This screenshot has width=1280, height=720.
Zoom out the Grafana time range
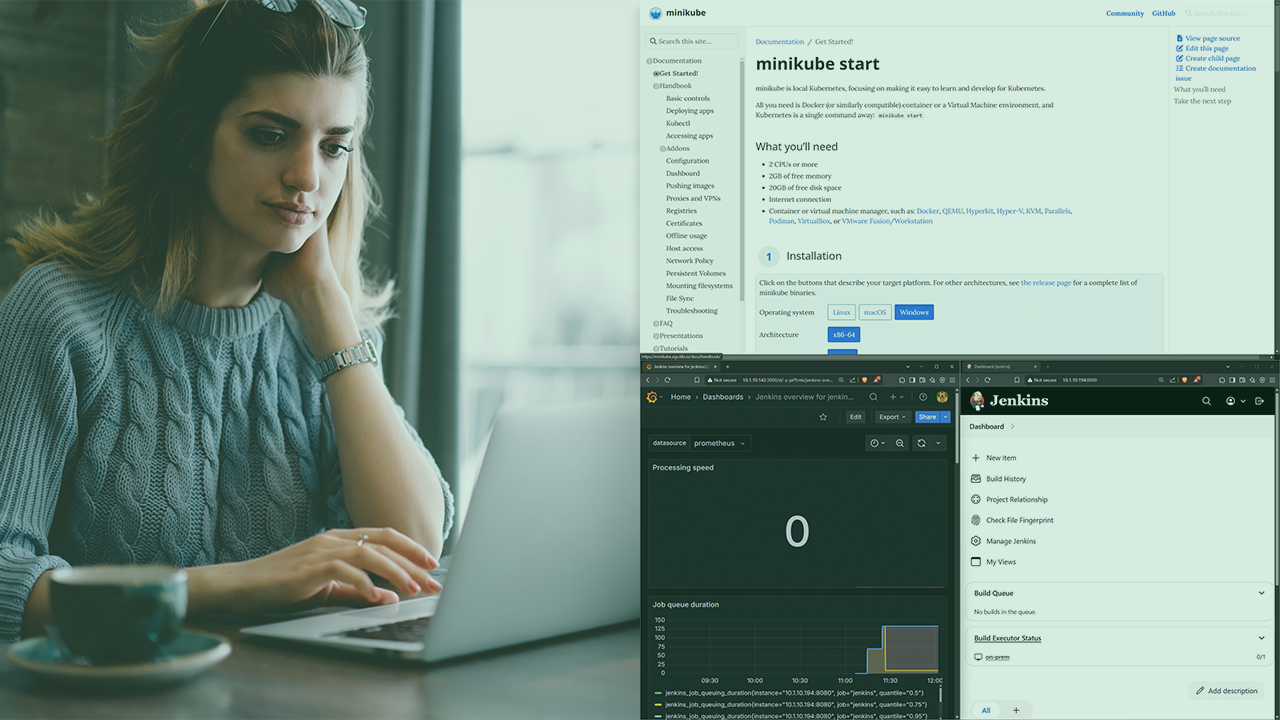tap(900, 443)
